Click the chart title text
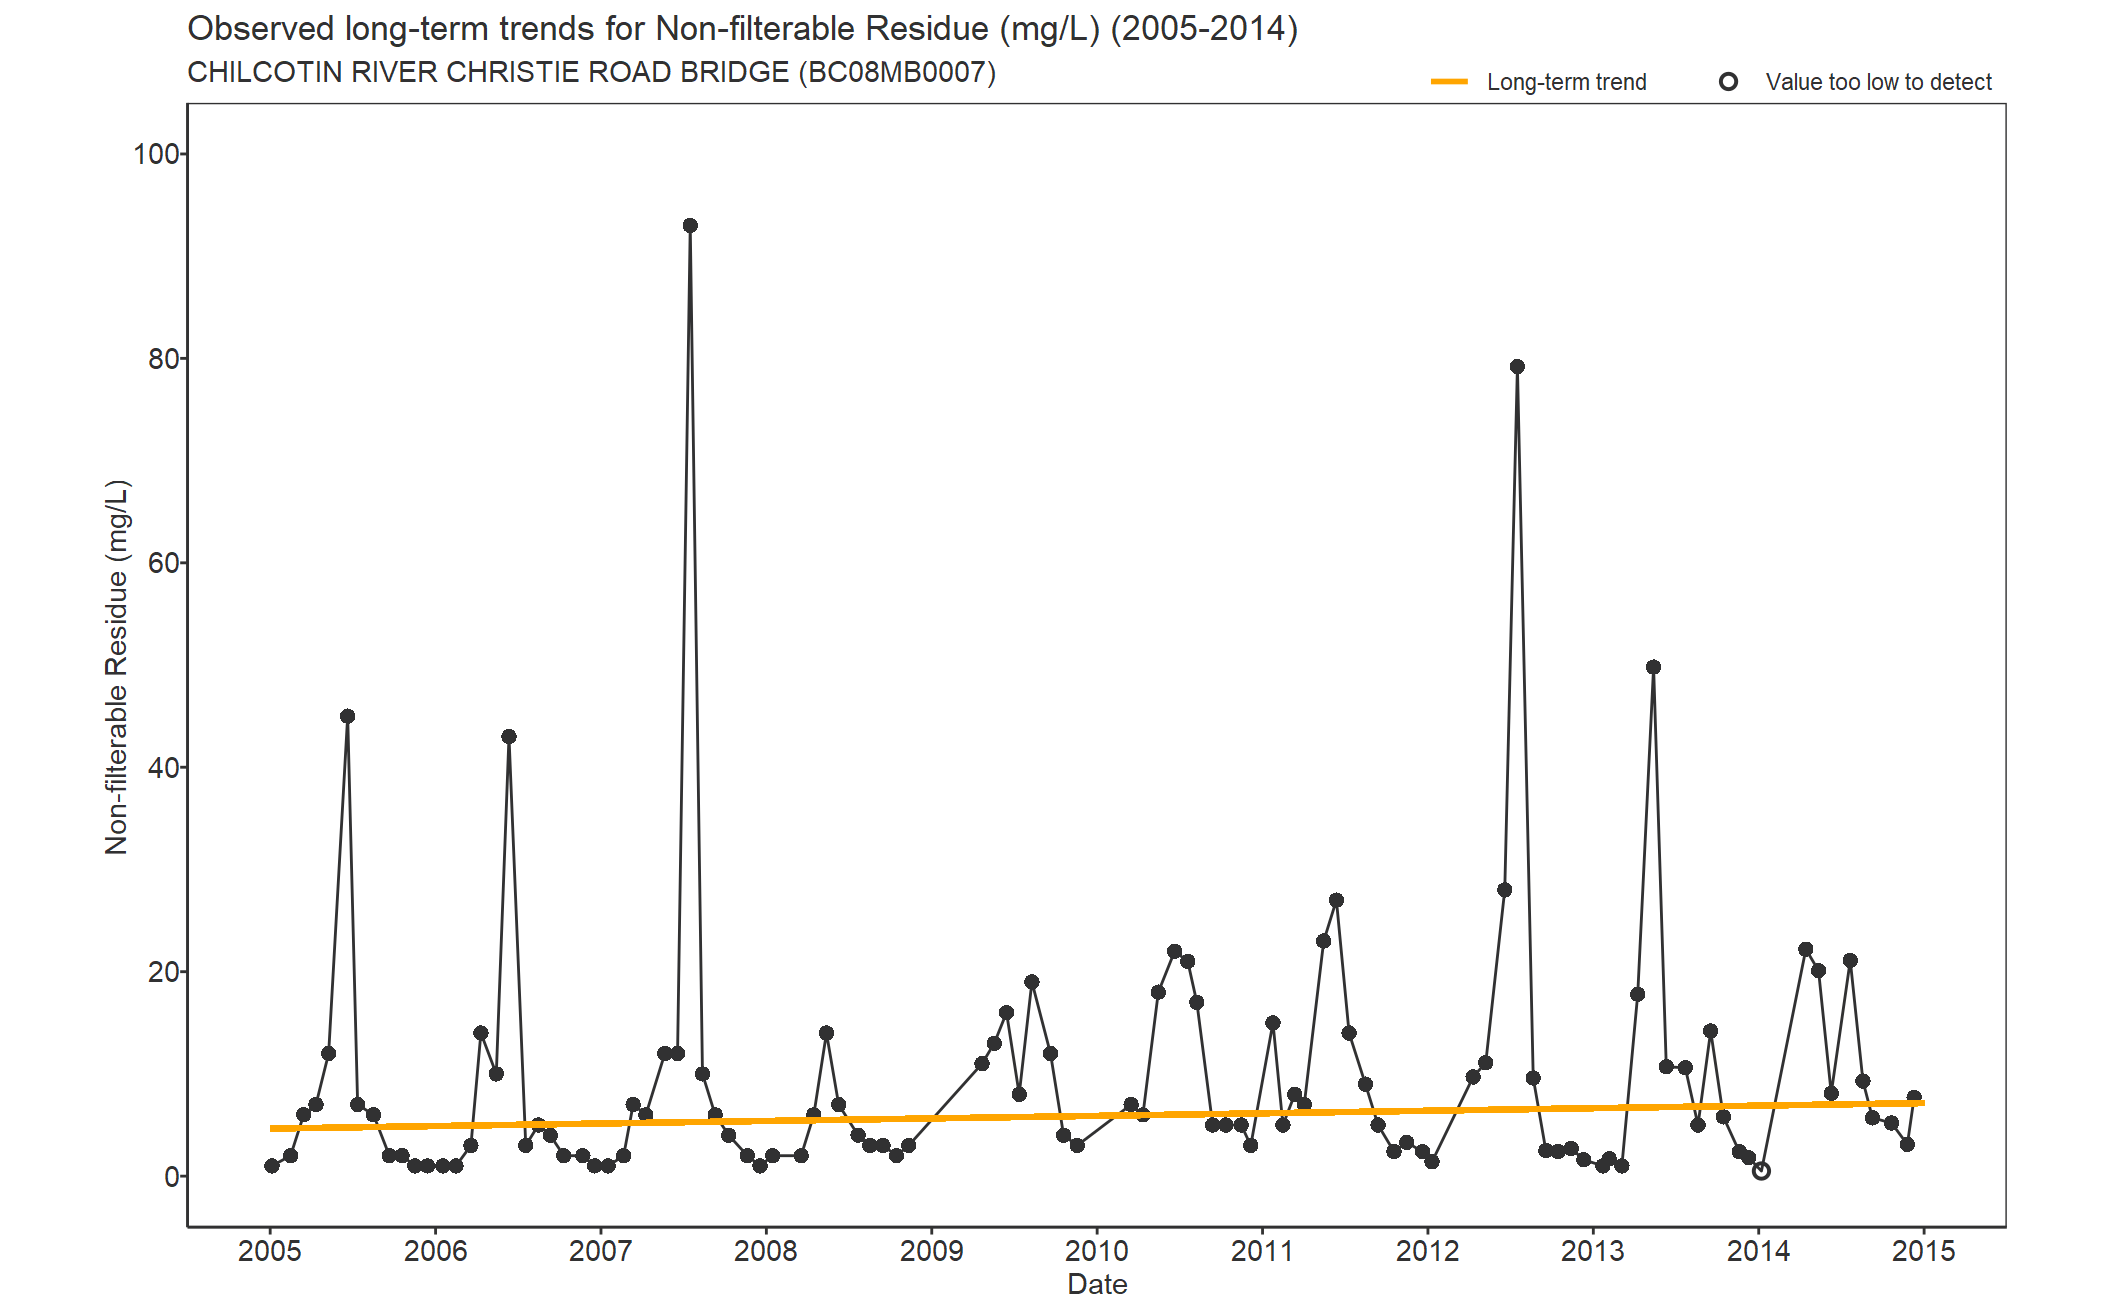The width and height of the screenshot is (2112, 1309). tap(742, 29)
